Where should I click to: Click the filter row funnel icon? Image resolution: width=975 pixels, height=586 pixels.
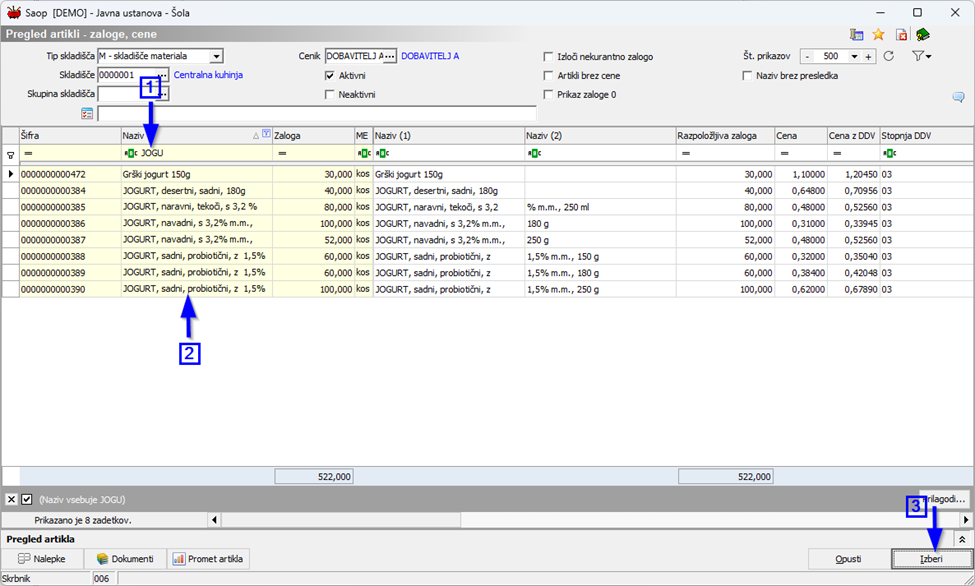click(x=10, y=155)
